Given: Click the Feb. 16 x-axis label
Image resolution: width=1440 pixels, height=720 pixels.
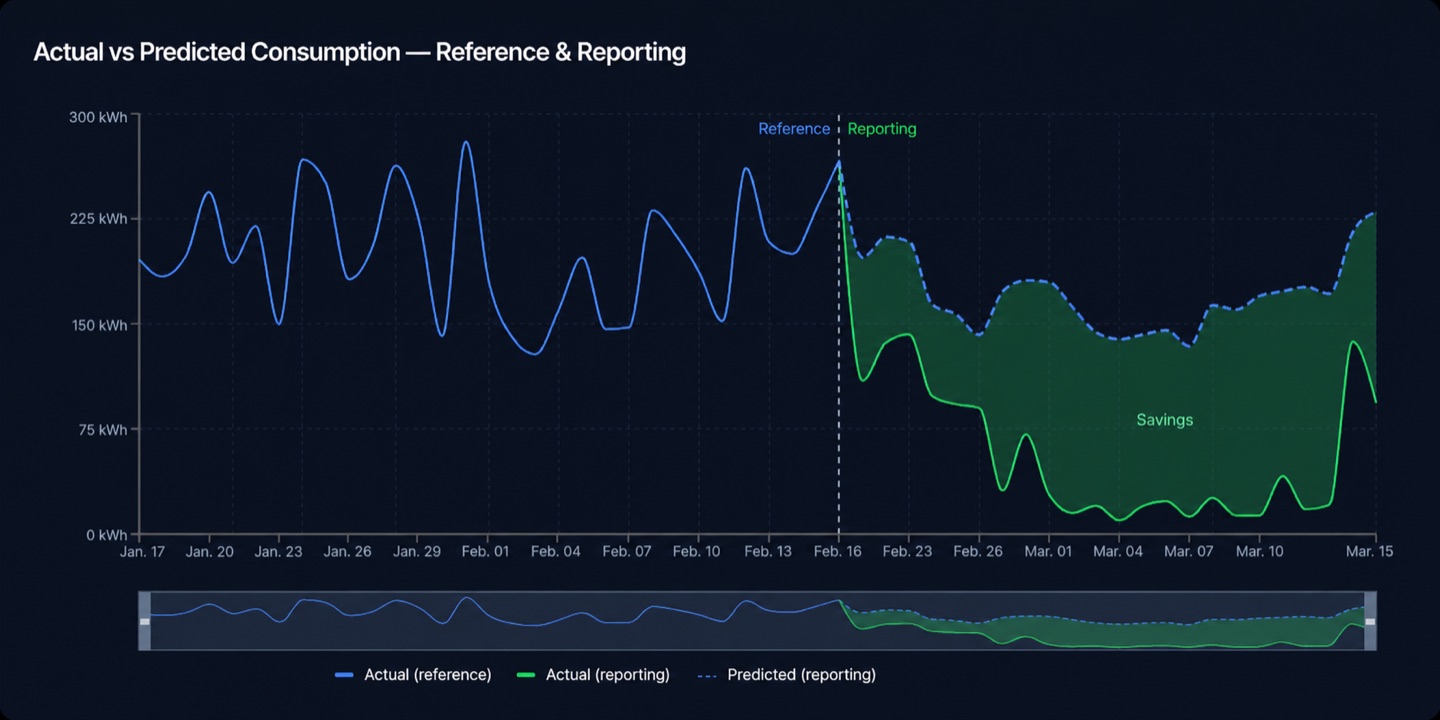Looking at the screenshot, I should click(838, 552).
